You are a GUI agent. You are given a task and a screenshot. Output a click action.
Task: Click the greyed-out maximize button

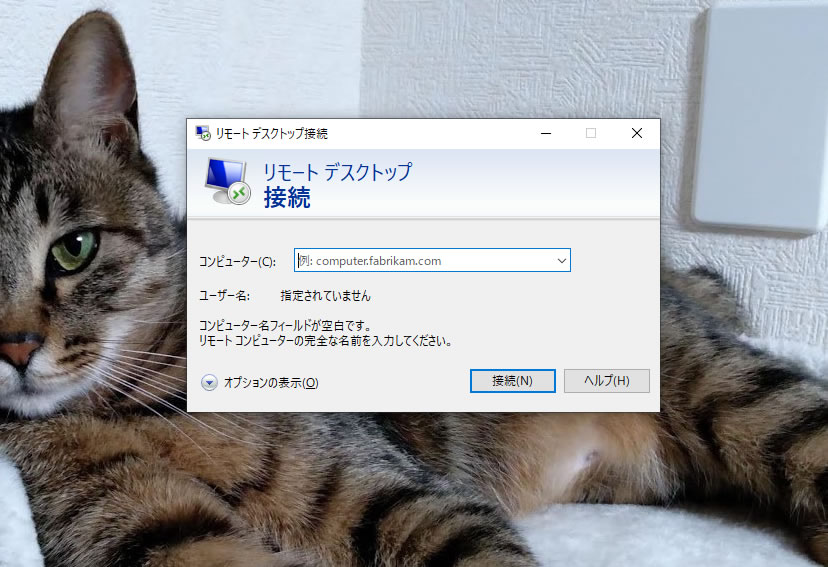[x=591, y=133]
